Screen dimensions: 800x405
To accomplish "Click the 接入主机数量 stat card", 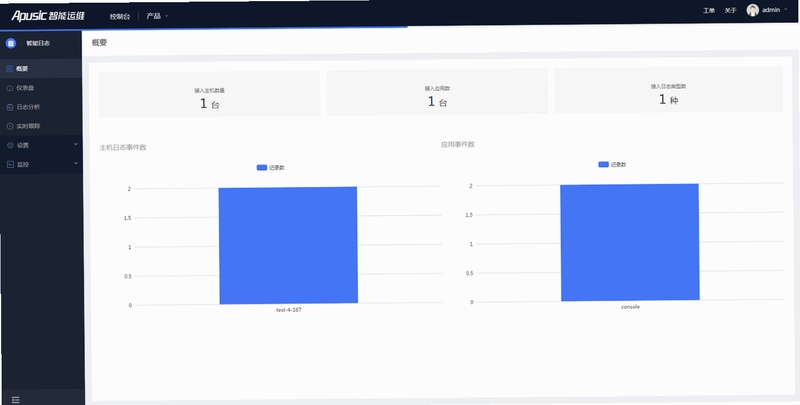I will tap(210, 94).
